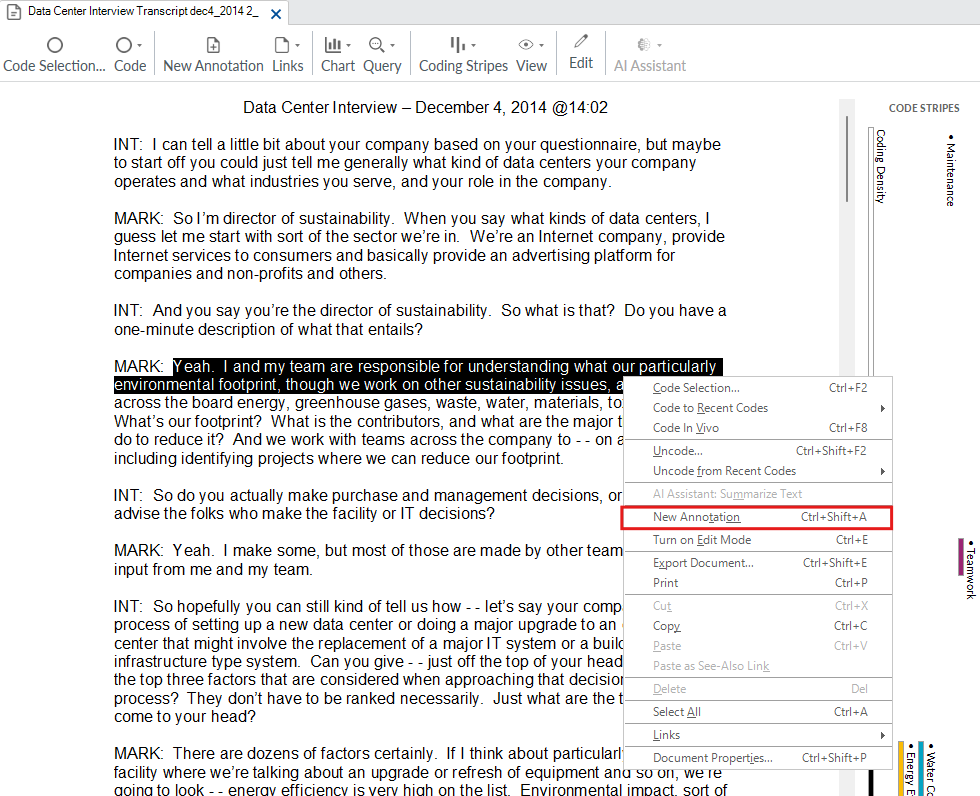Click the Maintenance code stripe label
Image resolution: width=980 pixels, height=796 pixels.
[x=951, y=170]
